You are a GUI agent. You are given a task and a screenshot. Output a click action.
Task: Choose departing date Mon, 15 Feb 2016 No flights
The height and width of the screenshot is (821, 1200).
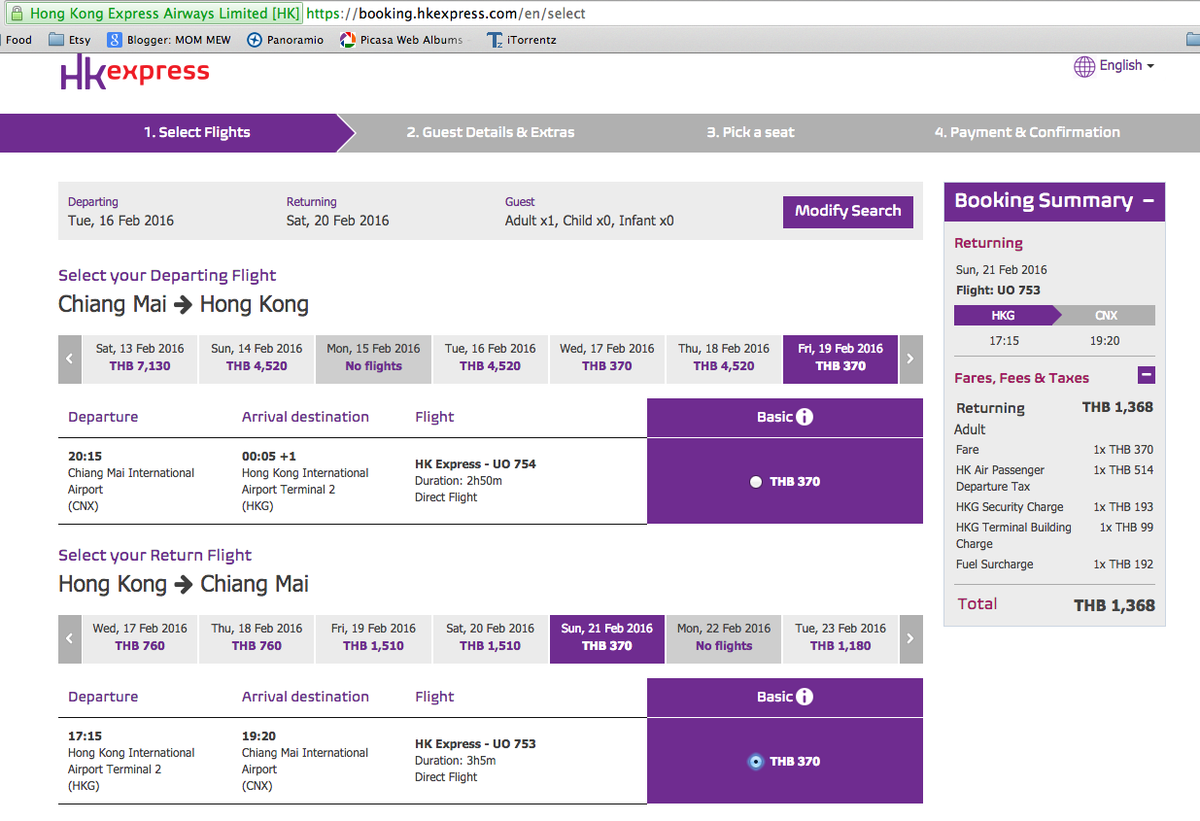point(374,357)
